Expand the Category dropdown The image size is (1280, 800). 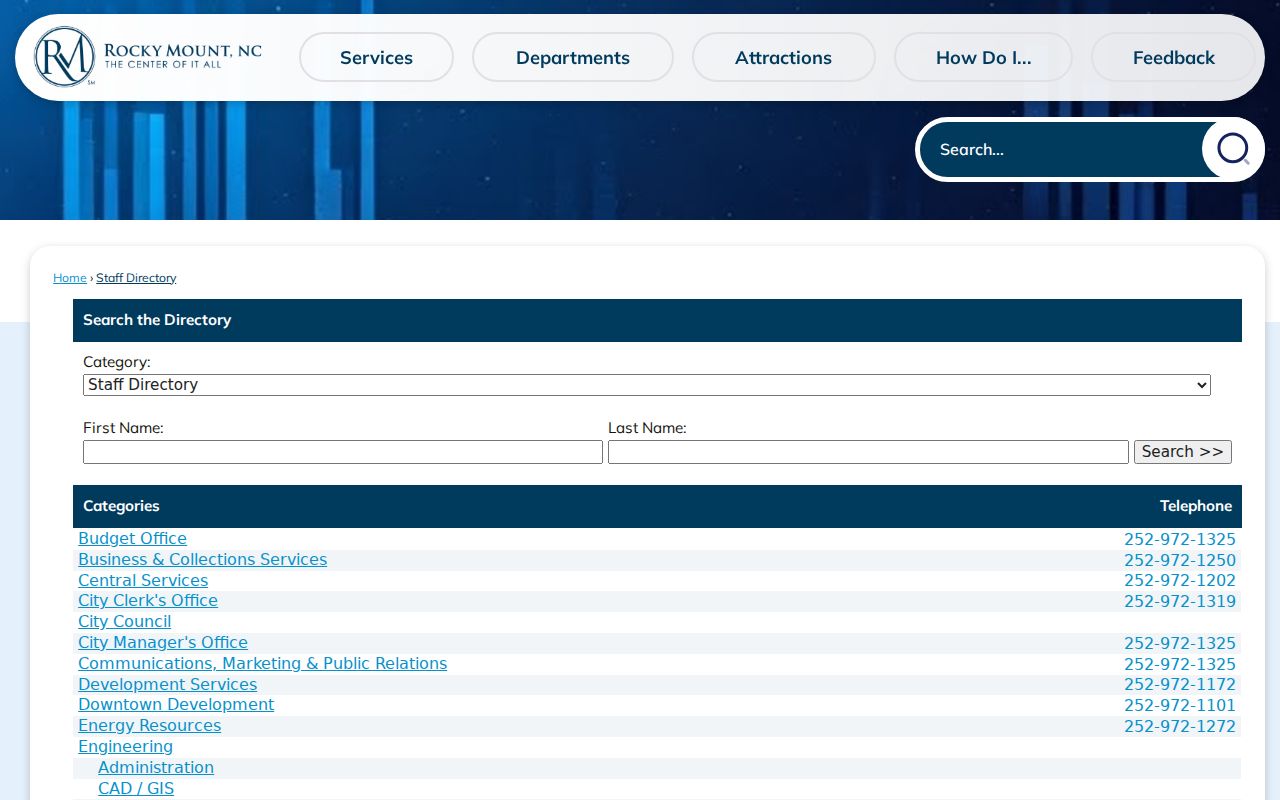coord(647,385)
